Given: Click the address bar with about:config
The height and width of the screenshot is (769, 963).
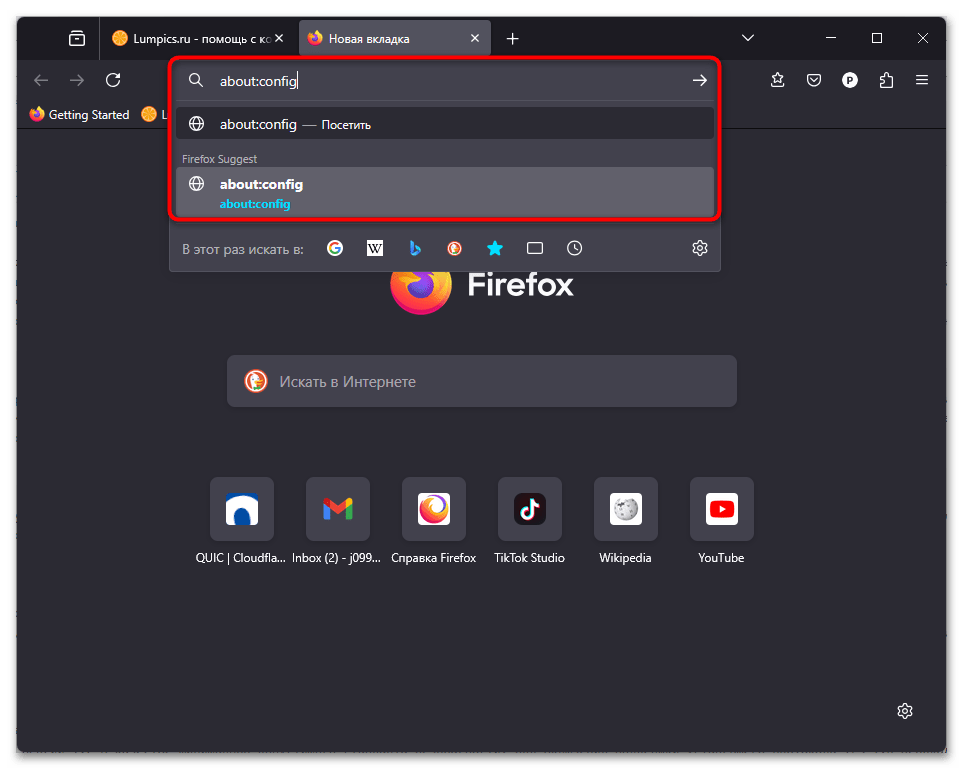Looking at the screenshot, I should tap(445, 80).
